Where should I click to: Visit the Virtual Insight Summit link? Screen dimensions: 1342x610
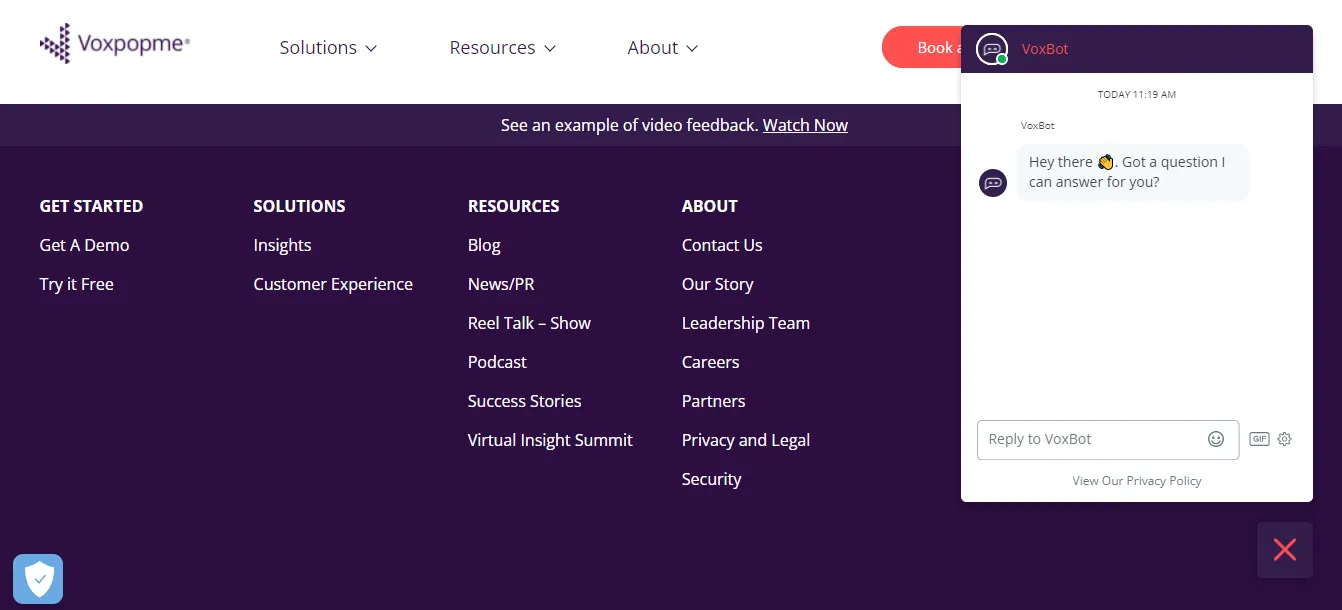click(550, 440)
